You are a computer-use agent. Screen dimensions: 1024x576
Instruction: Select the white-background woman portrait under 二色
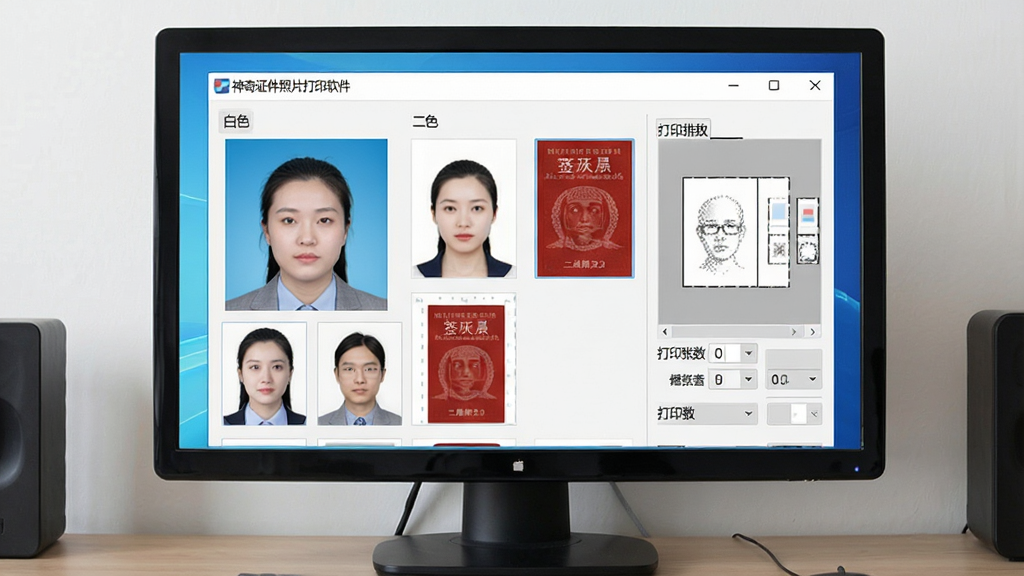464,208
